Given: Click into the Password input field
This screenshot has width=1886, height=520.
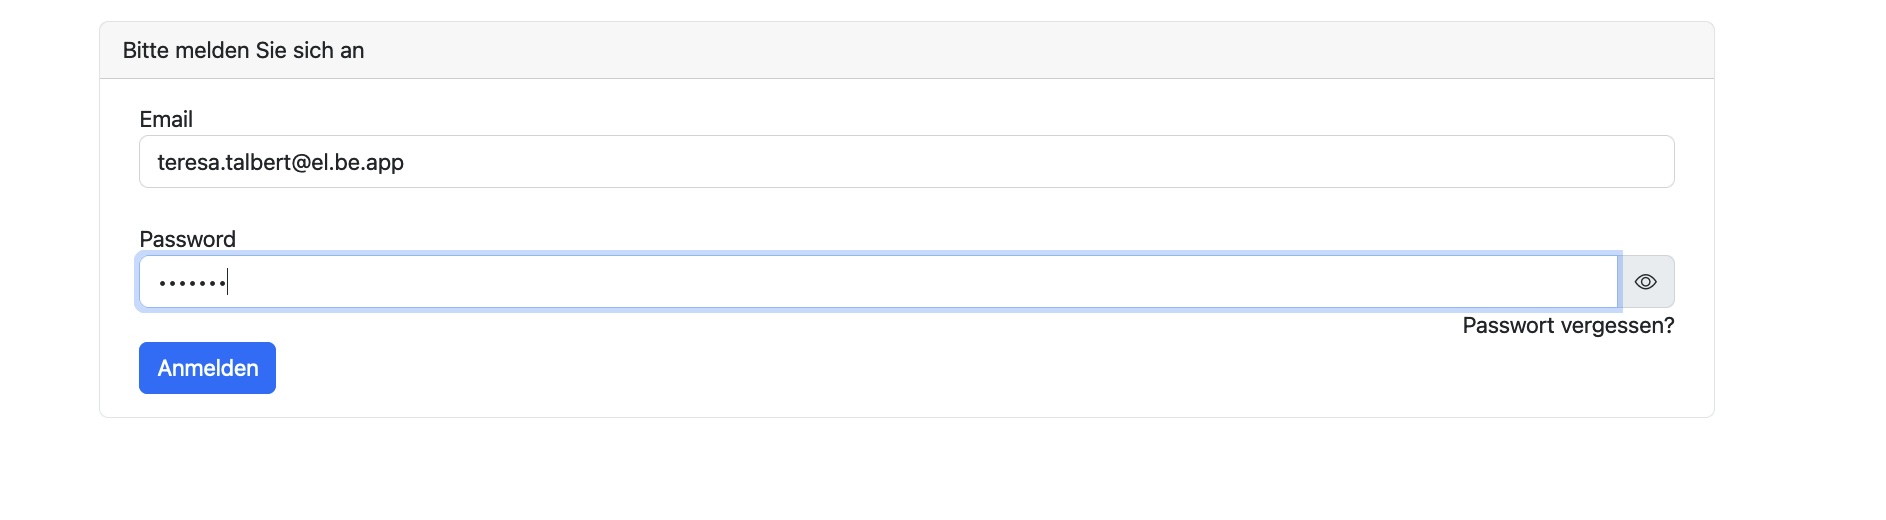Looking at the screenshot, I should point(878,282).
